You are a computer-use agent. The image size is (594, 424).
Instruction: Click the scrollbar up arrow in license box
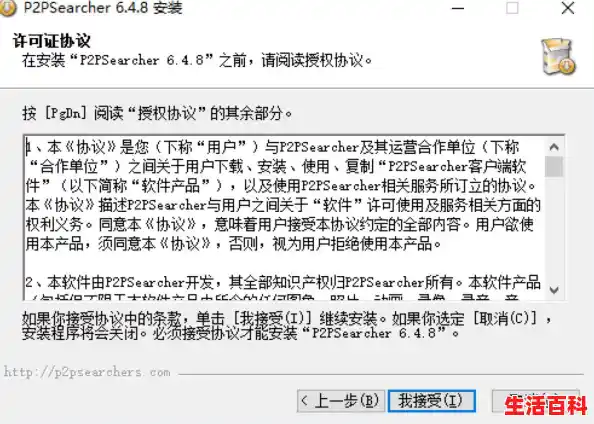click(x=554, y=147)
